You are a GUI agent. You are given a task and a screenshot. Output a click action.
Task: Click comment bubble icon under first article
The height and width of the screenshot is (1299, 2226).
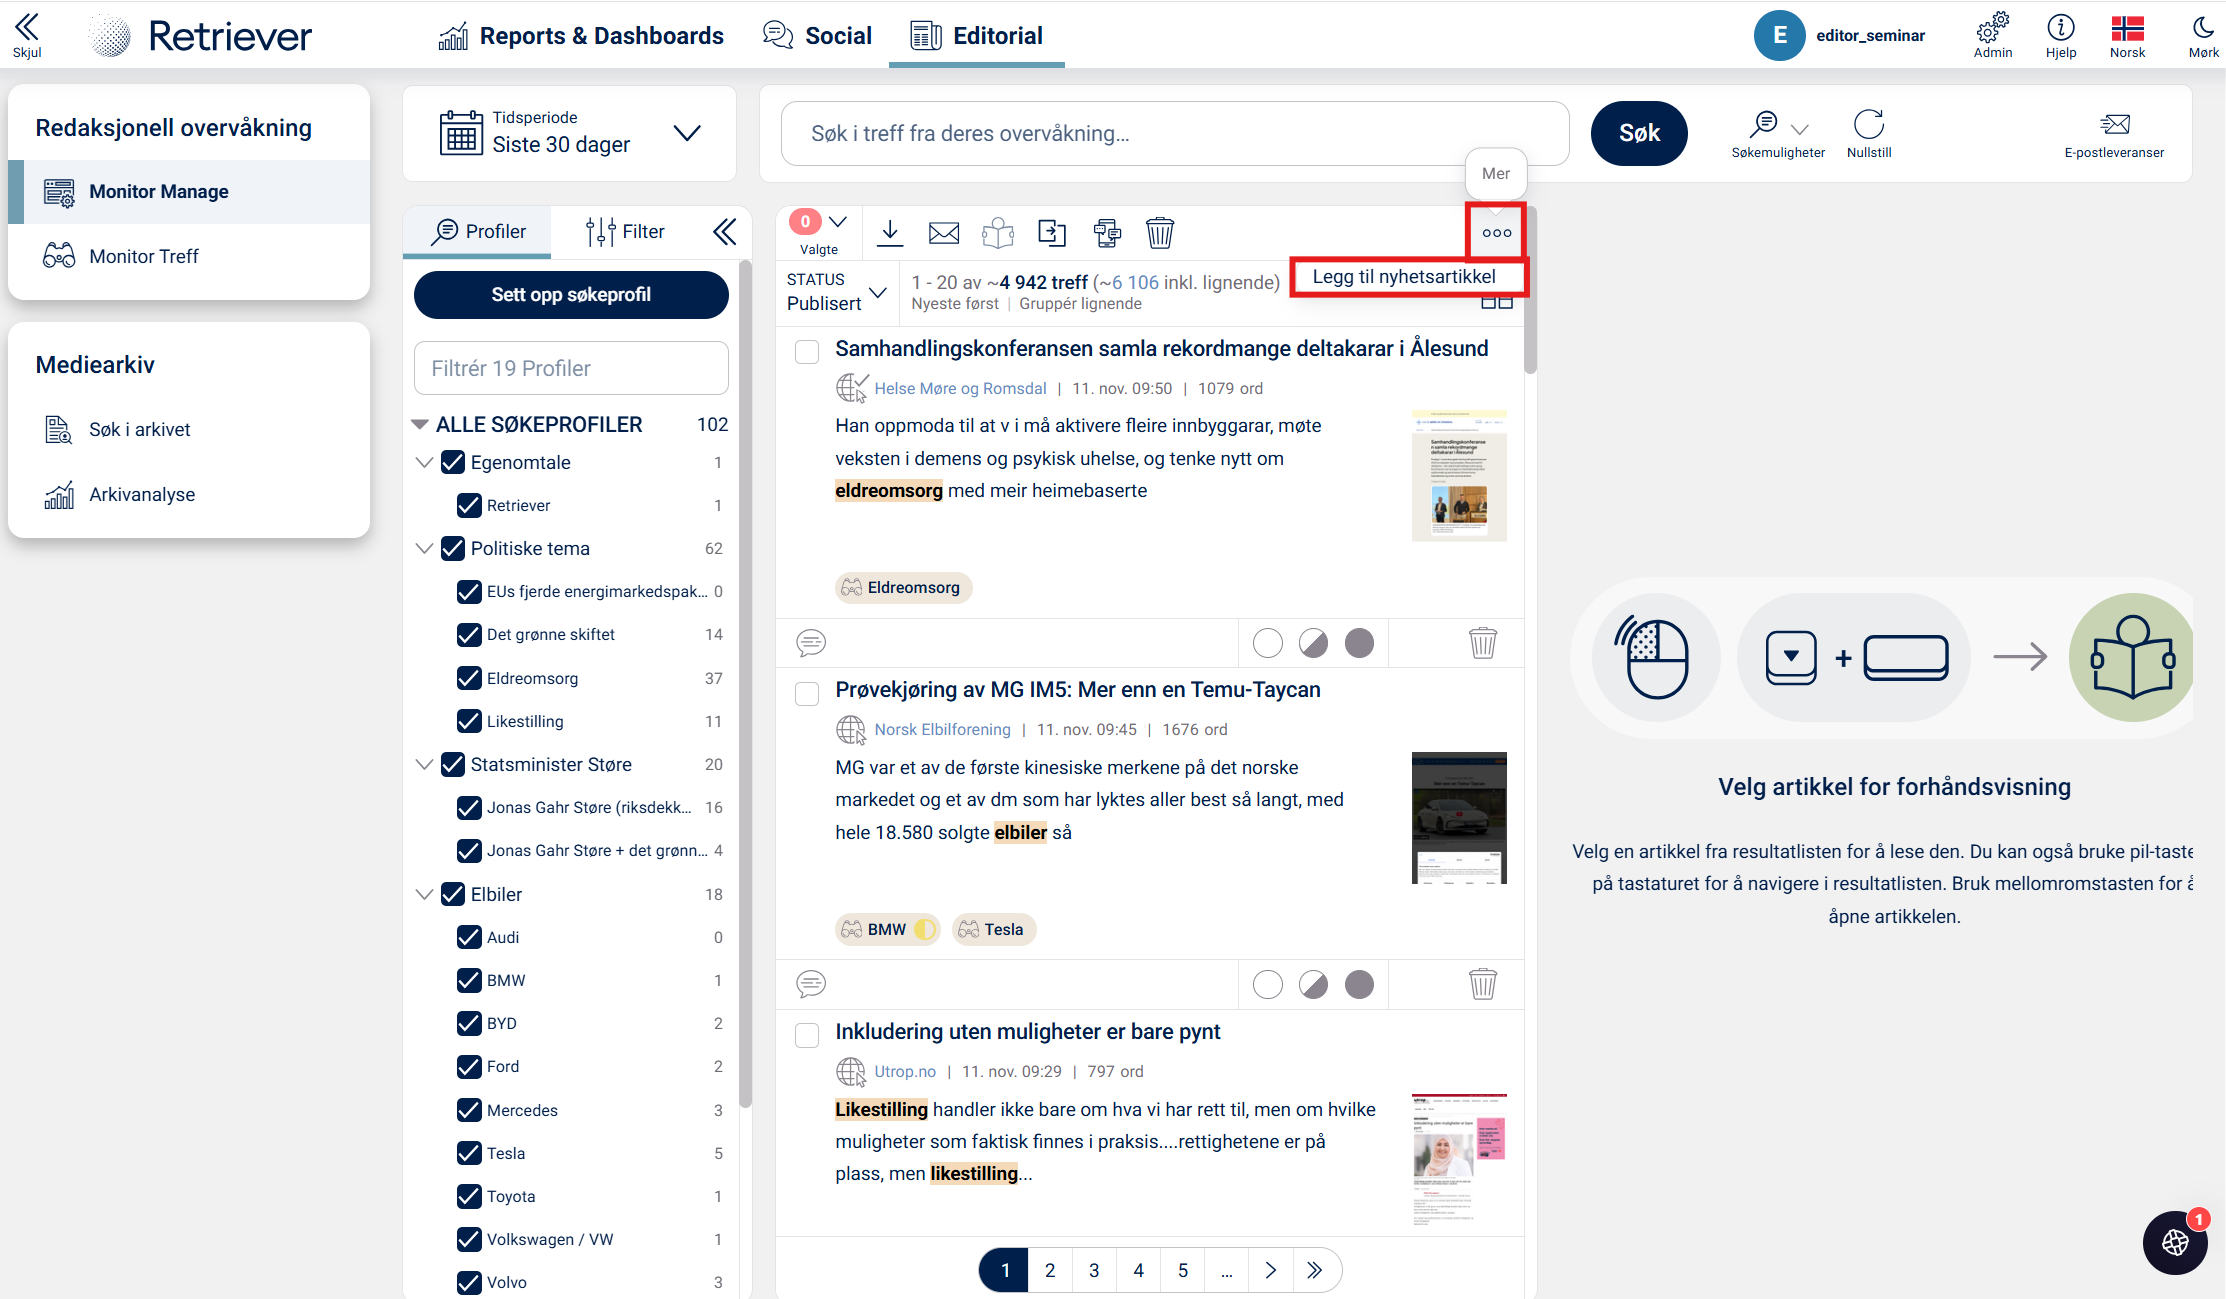pyautogui.click(x=810, y=643)
